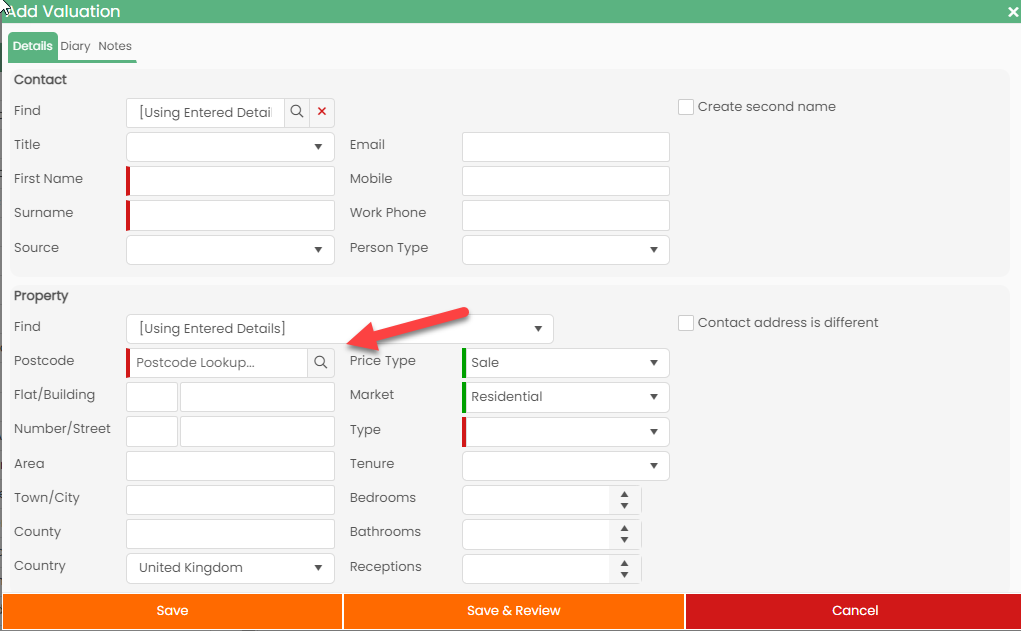Close the Add Valuation dialog
The image size is (1021, 631).
click(1012, 12)
